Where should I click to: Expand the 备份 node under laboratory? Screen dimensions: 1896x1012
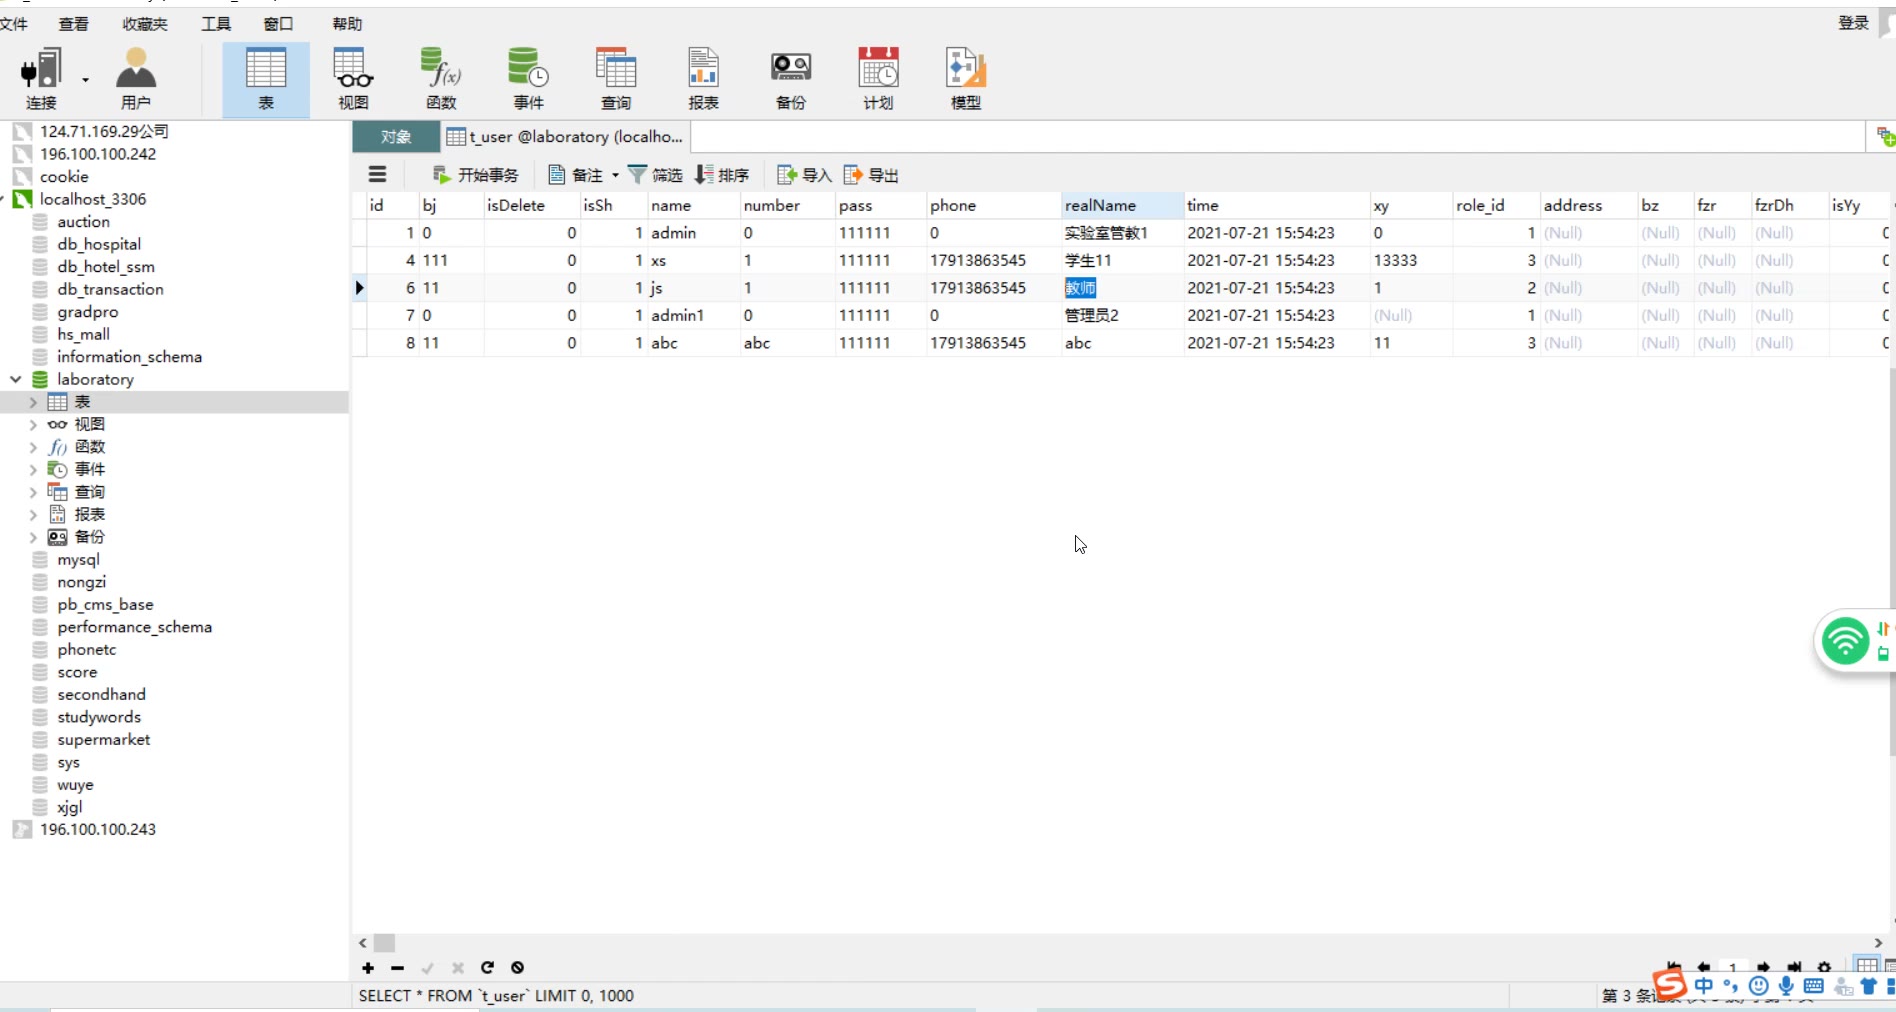pyautogui.click(x=33, y=537)
